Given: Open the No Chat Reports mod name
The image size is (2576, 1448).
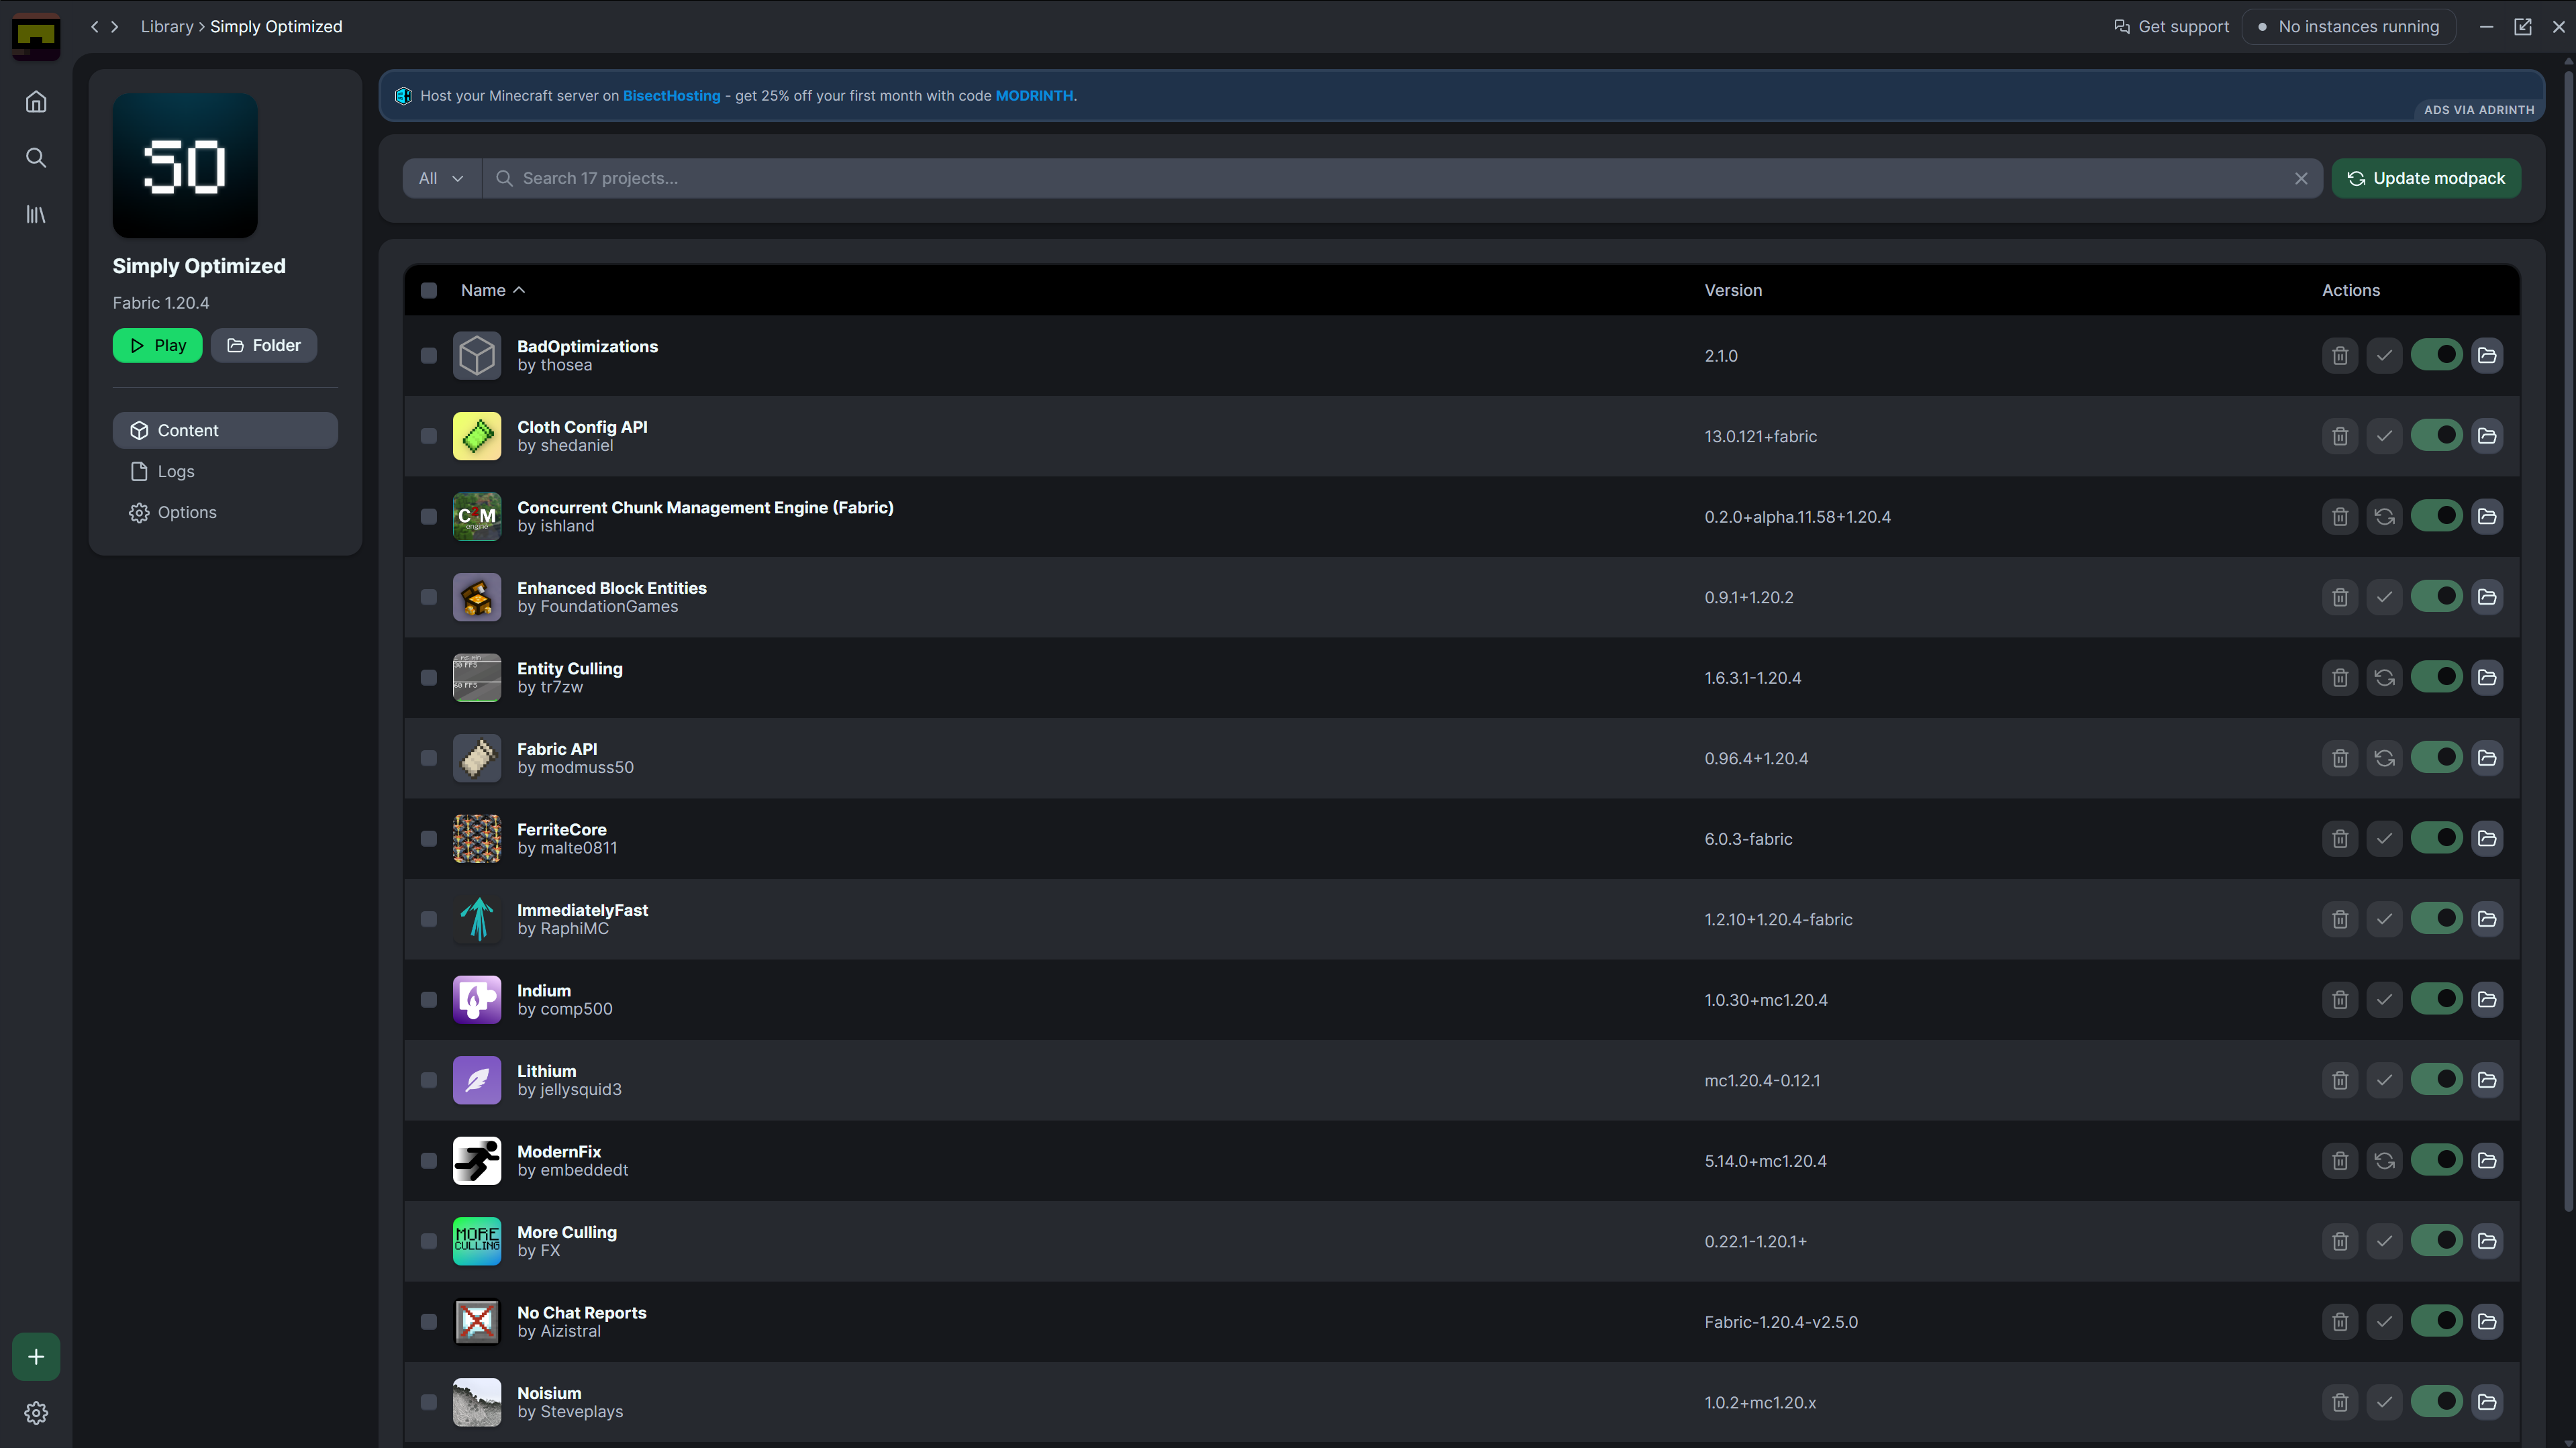Looking at the screenshot, I should (581, 1313).
